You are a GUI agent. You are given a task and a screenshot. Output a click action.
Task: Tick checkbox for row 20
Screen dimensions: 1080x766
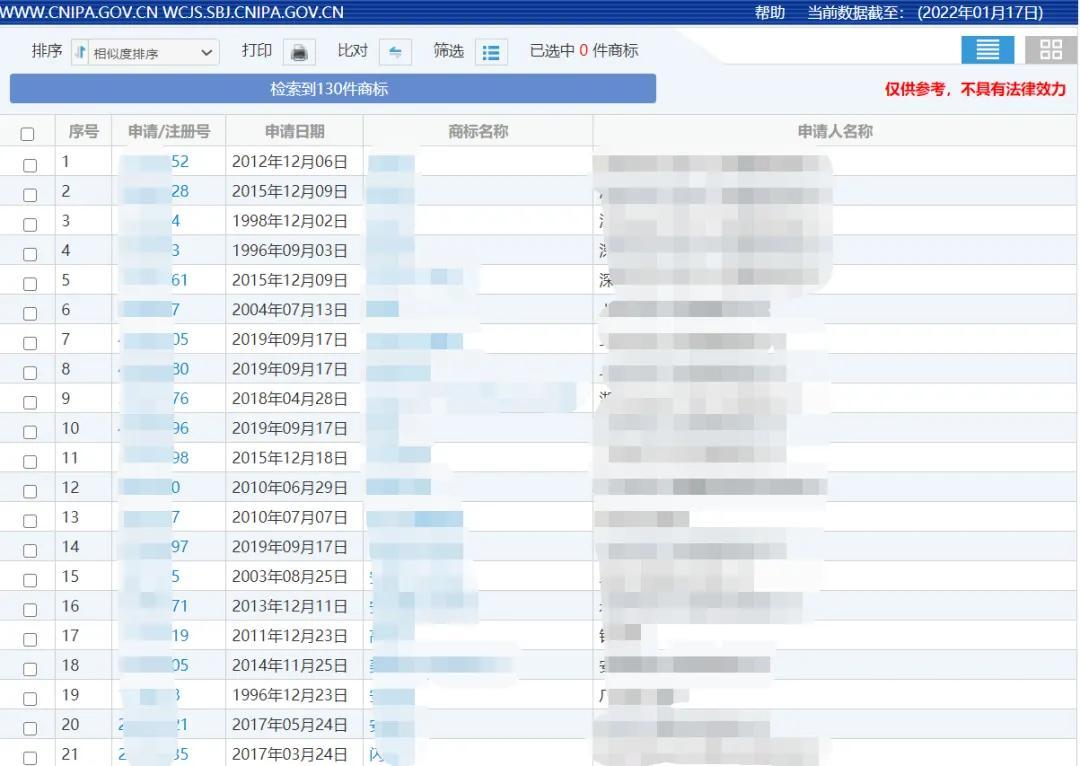point(30,728)
